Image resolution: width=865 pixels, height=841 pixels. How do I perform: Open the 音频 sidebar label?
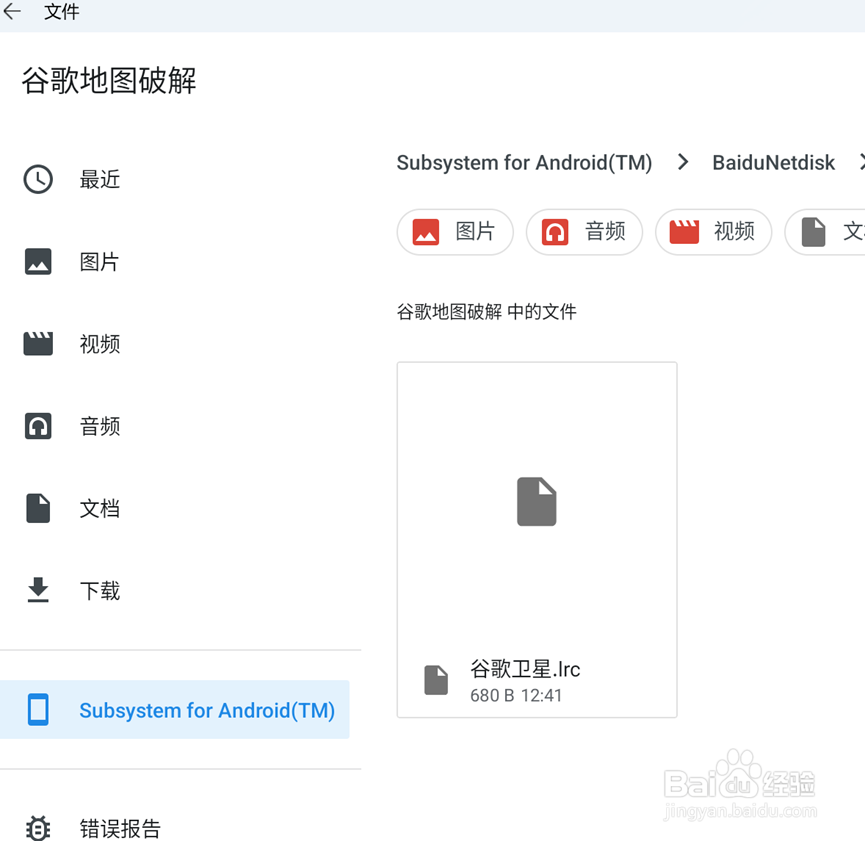click(x=100, y=426)
